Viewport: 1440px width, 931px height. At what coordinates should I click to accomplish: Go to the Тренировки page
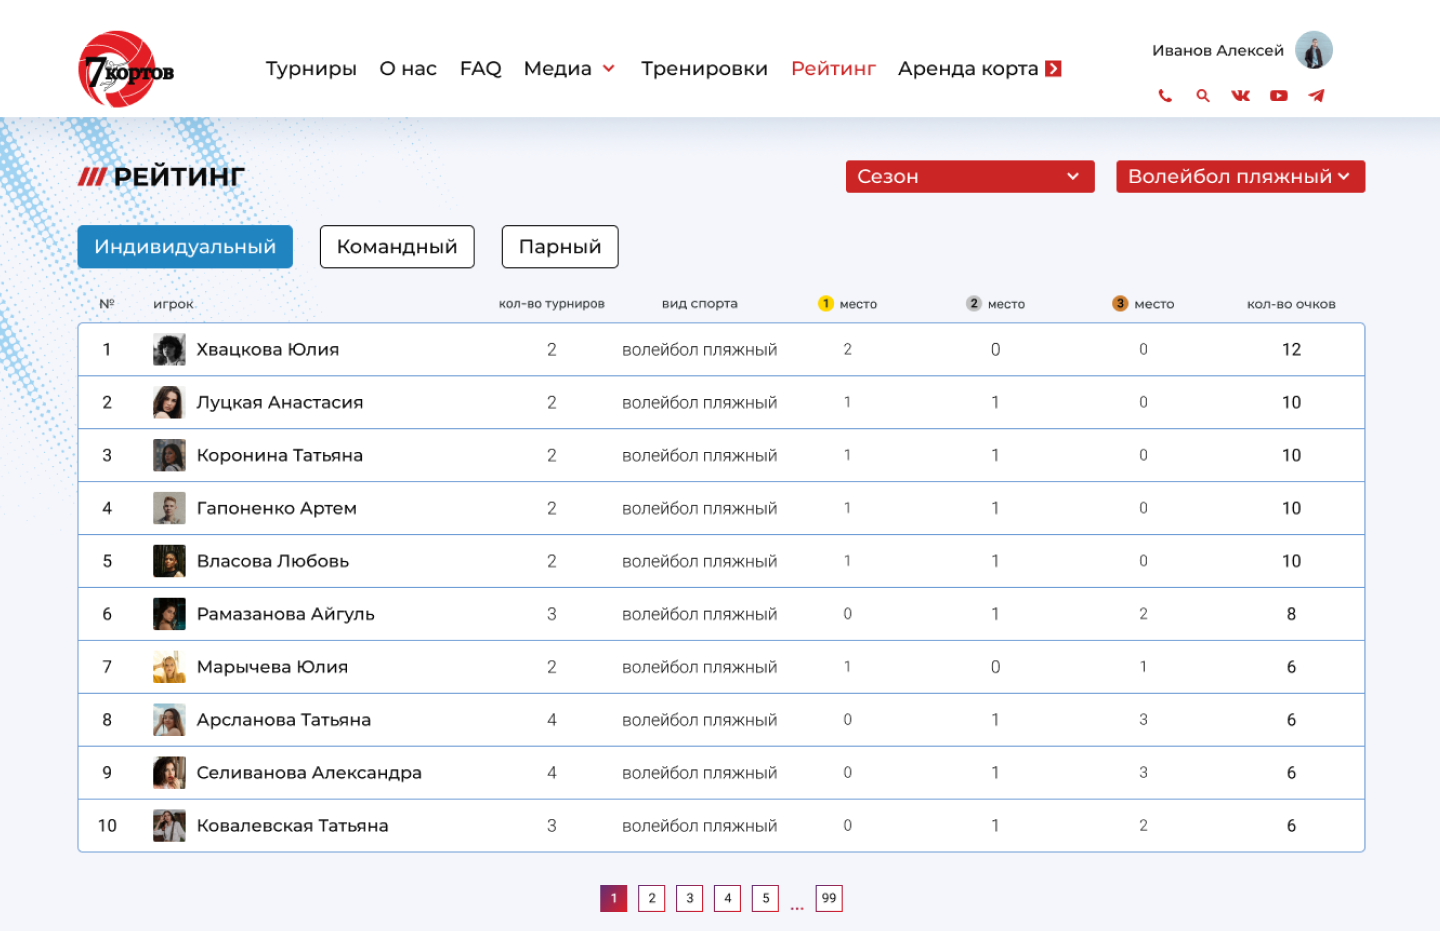704,69
